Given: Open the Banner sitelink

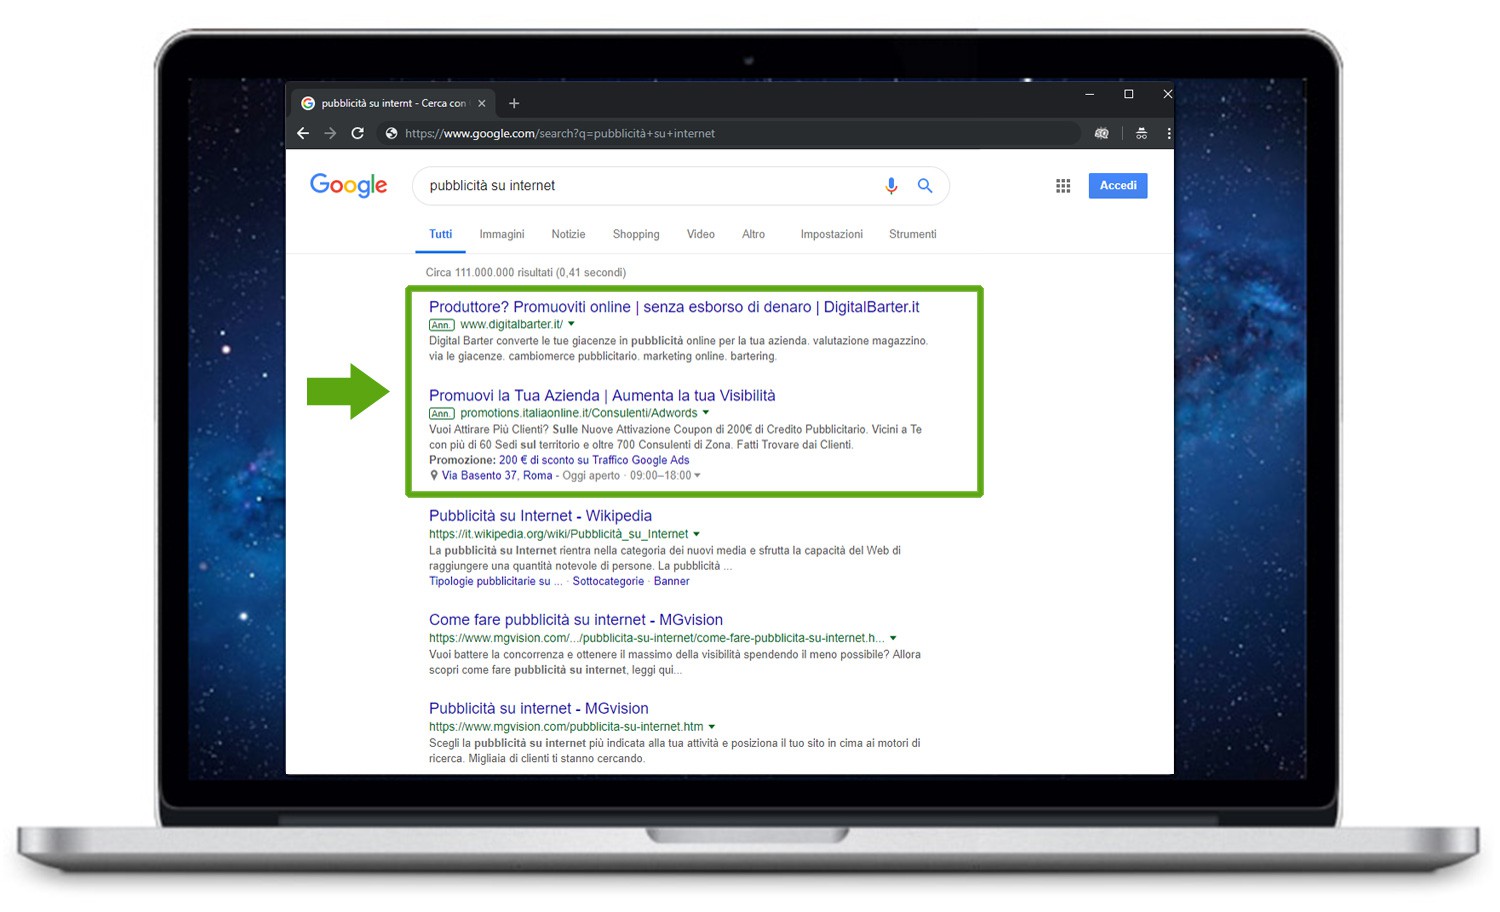Looking at the screenshot, I should [x=671, y=581].
